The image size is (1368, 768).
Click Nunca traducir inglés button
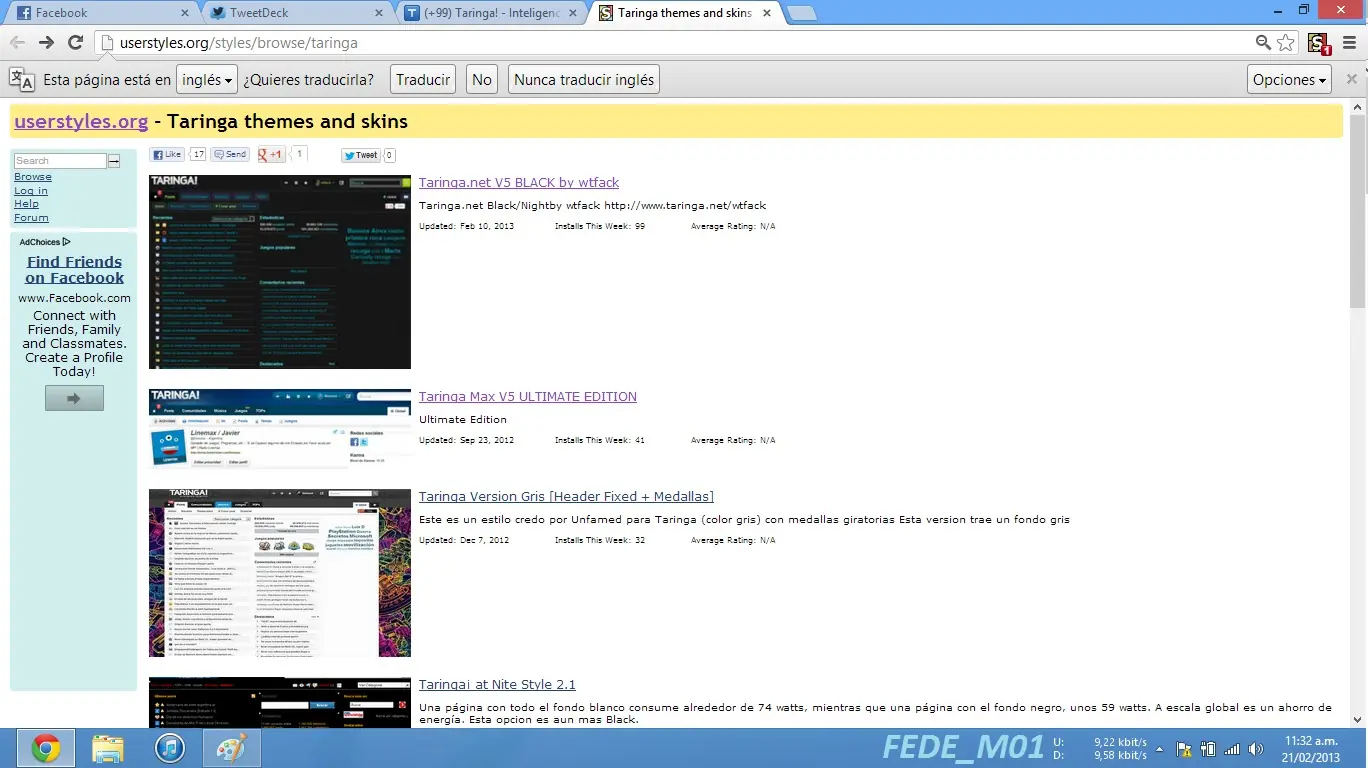click(x=584, y=80)
